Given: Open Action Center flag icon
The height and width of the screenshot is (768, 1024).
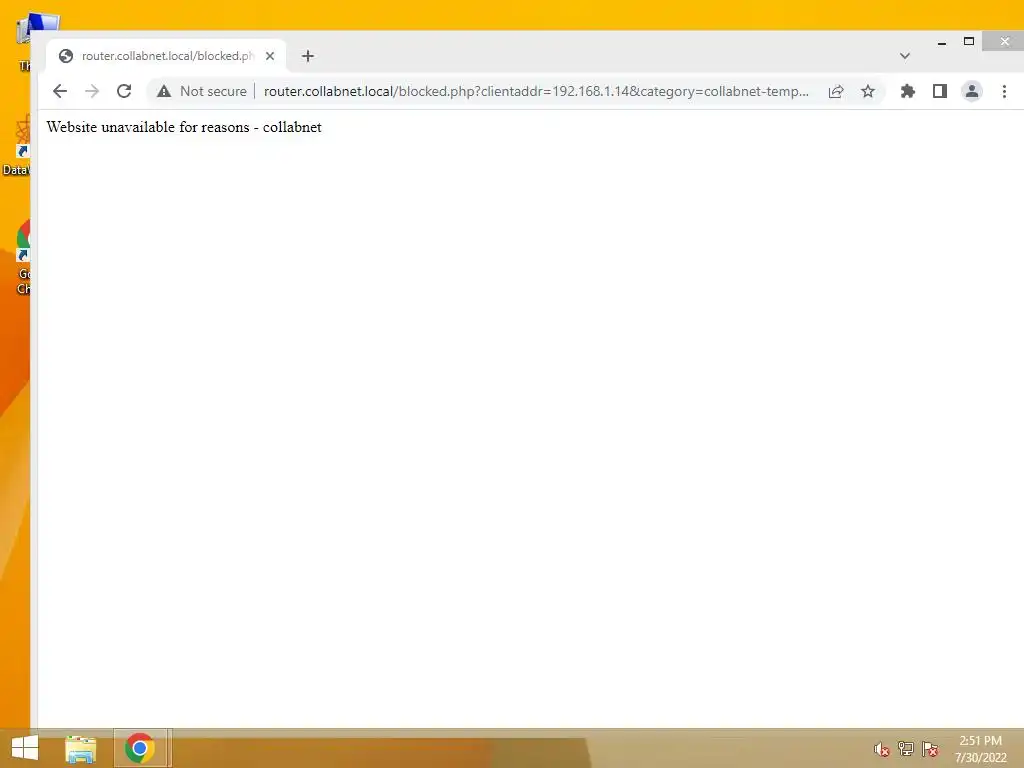Looking at the screenshot, I should [x=930, y=749].
